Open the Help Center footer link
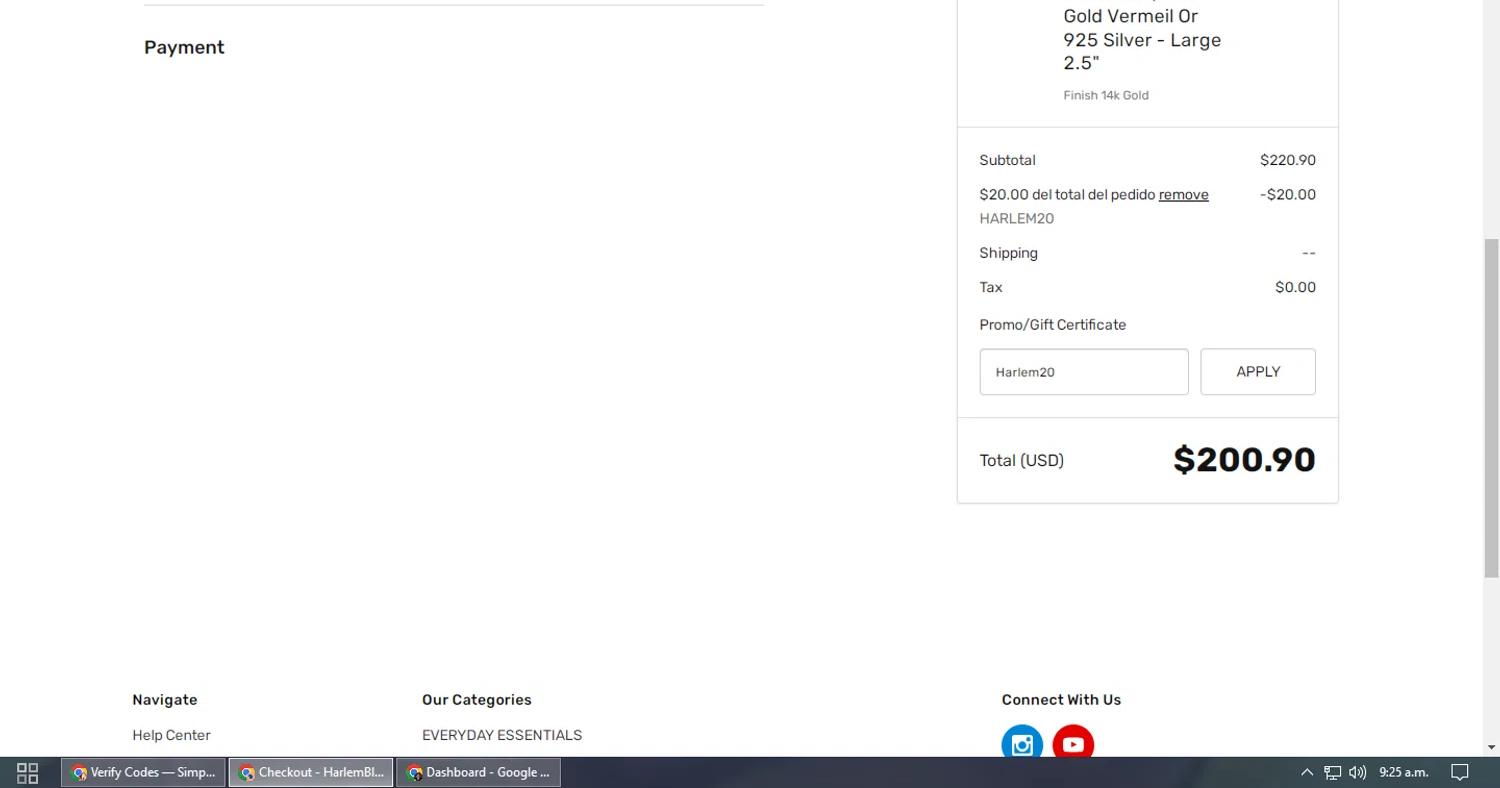This screenshot has width=1500, height=788. (x=171, y=735)
